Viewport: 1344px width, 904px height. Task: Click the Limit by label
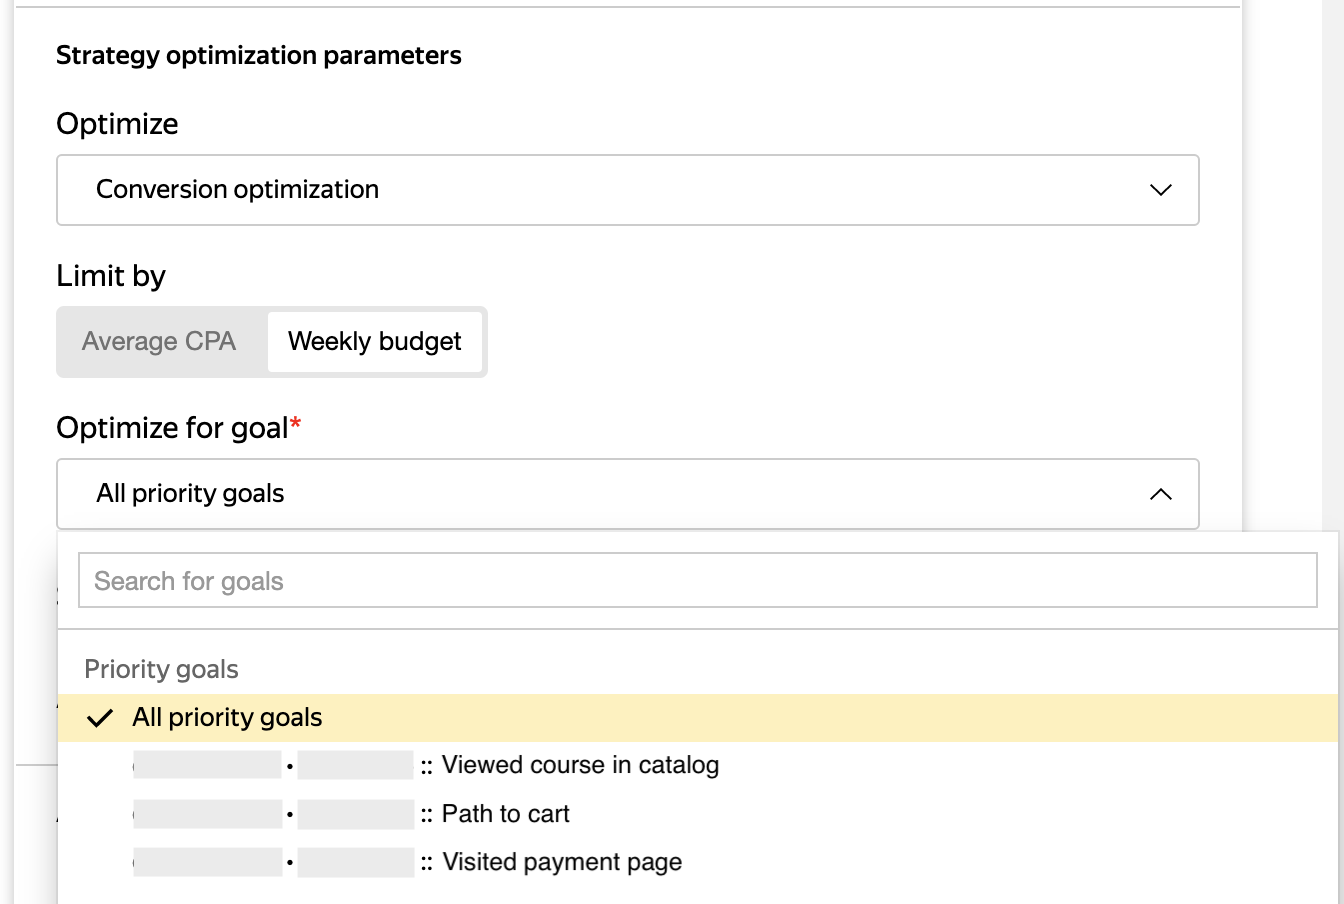pos(111,276)
